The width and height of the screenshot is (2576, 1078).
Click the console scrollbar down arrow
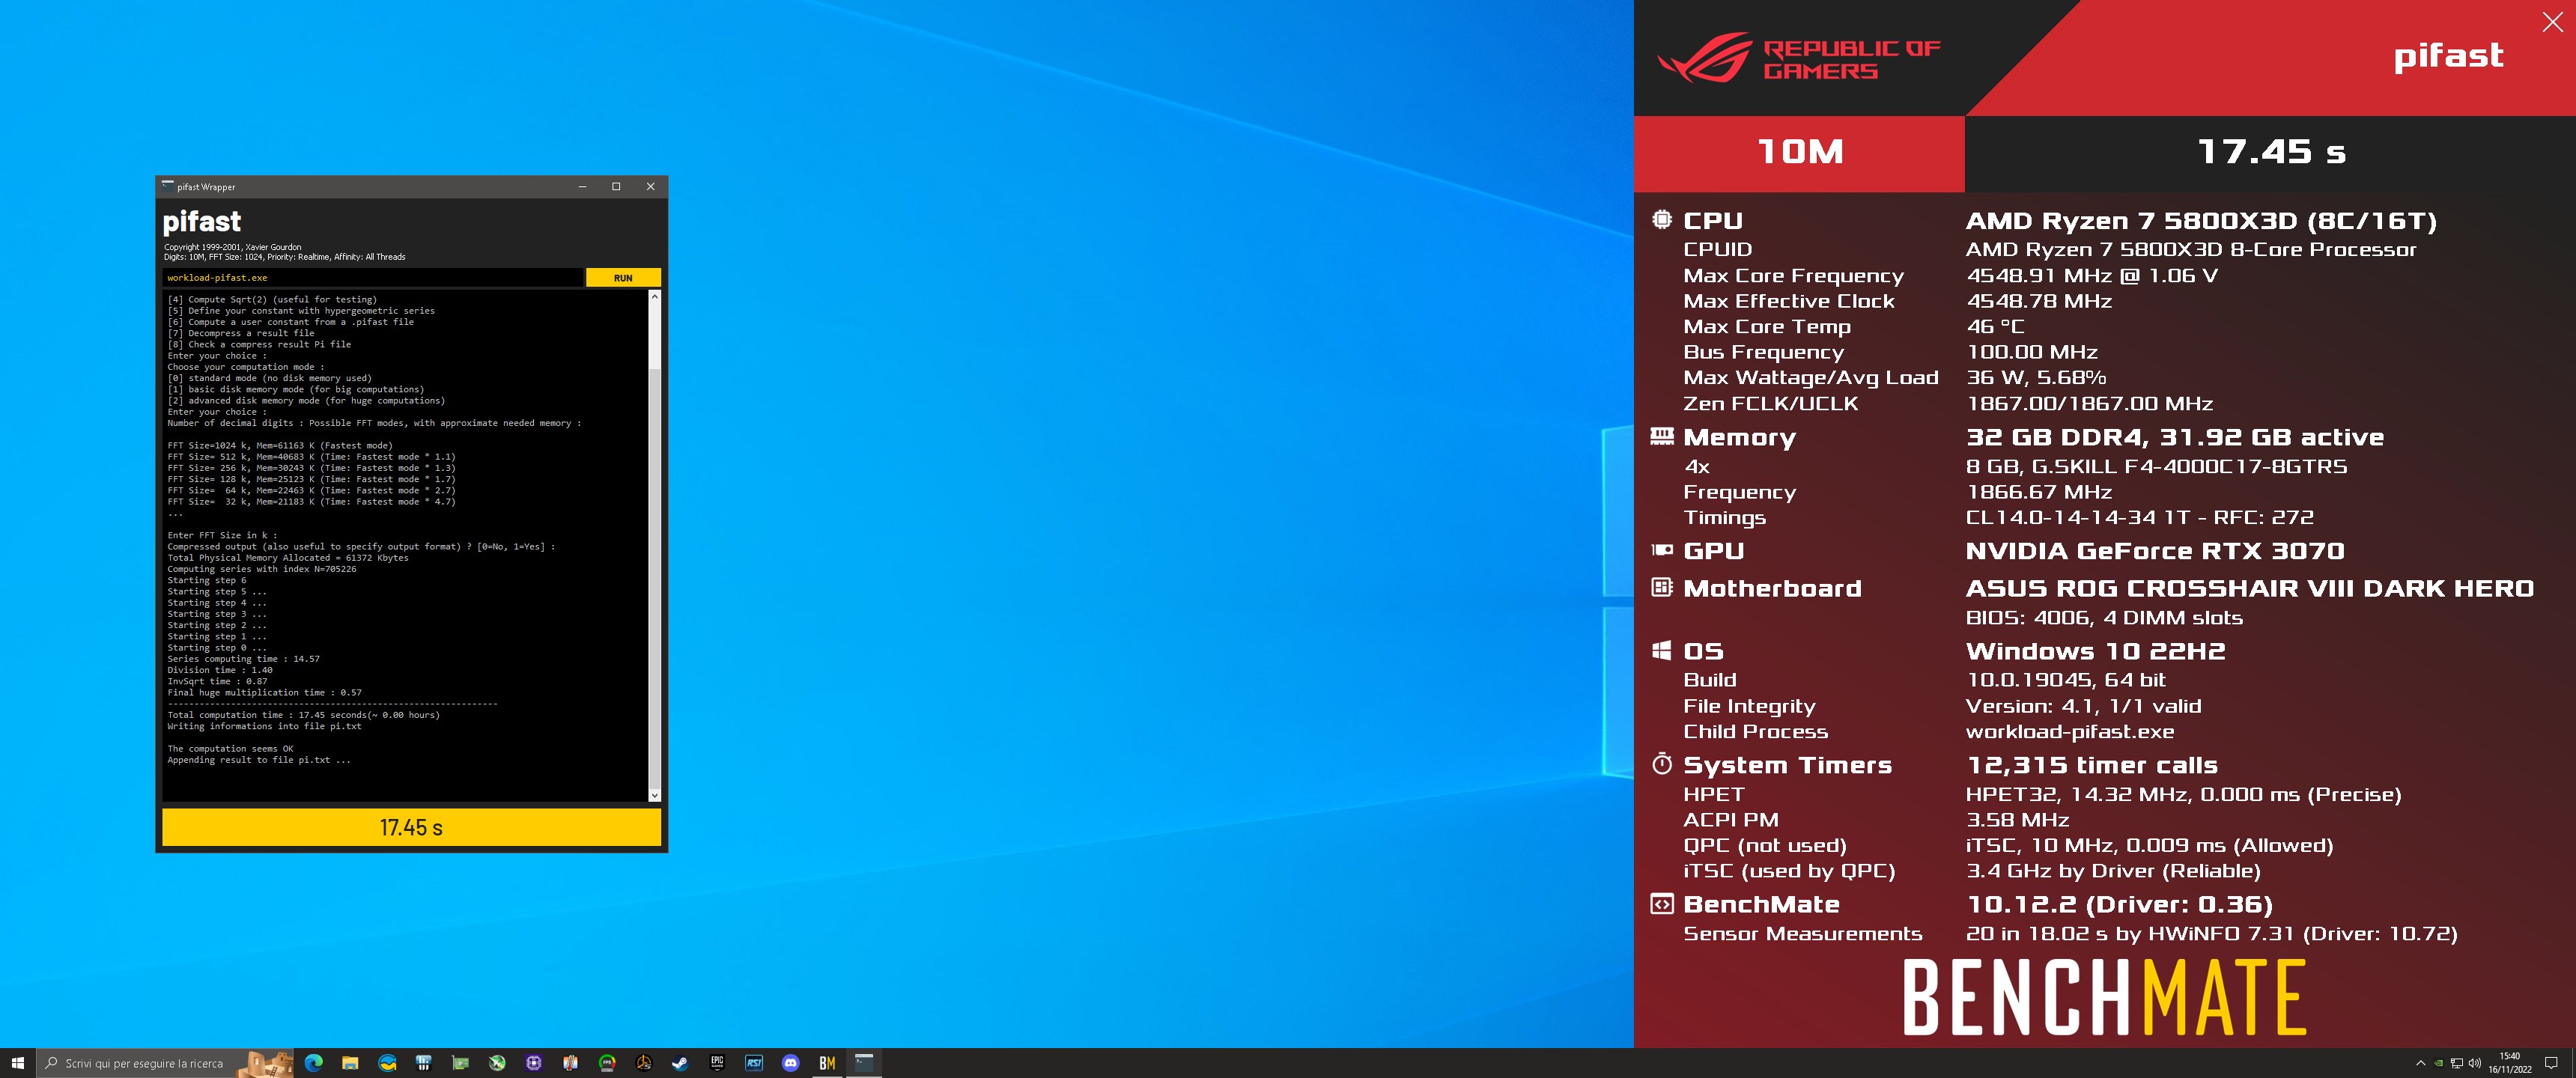point(655,795)
